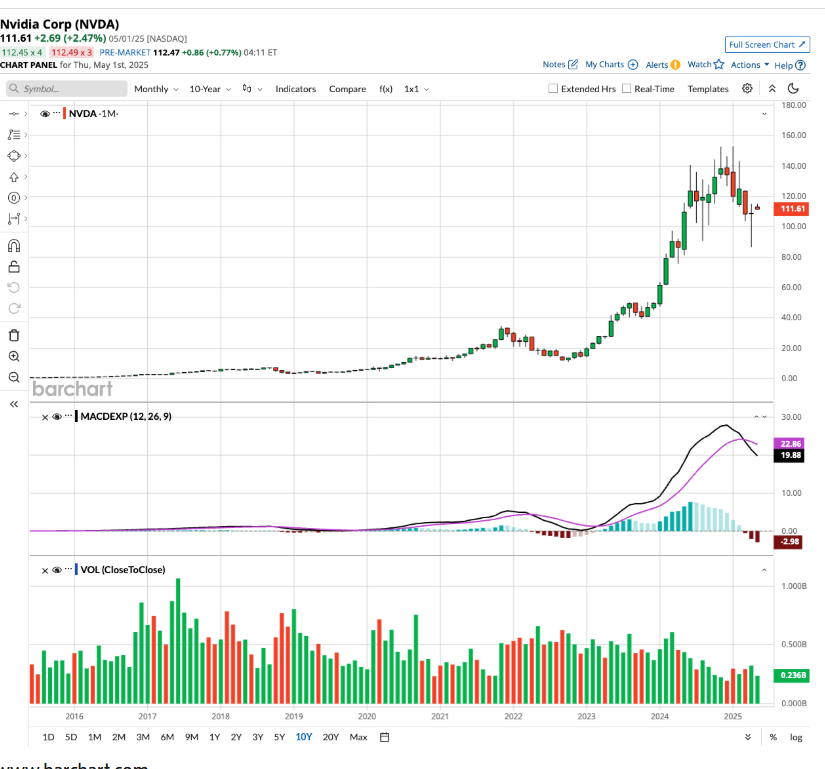Enable the Extended Hrs checkbox

pyautogui.click(x=553, y=89)
